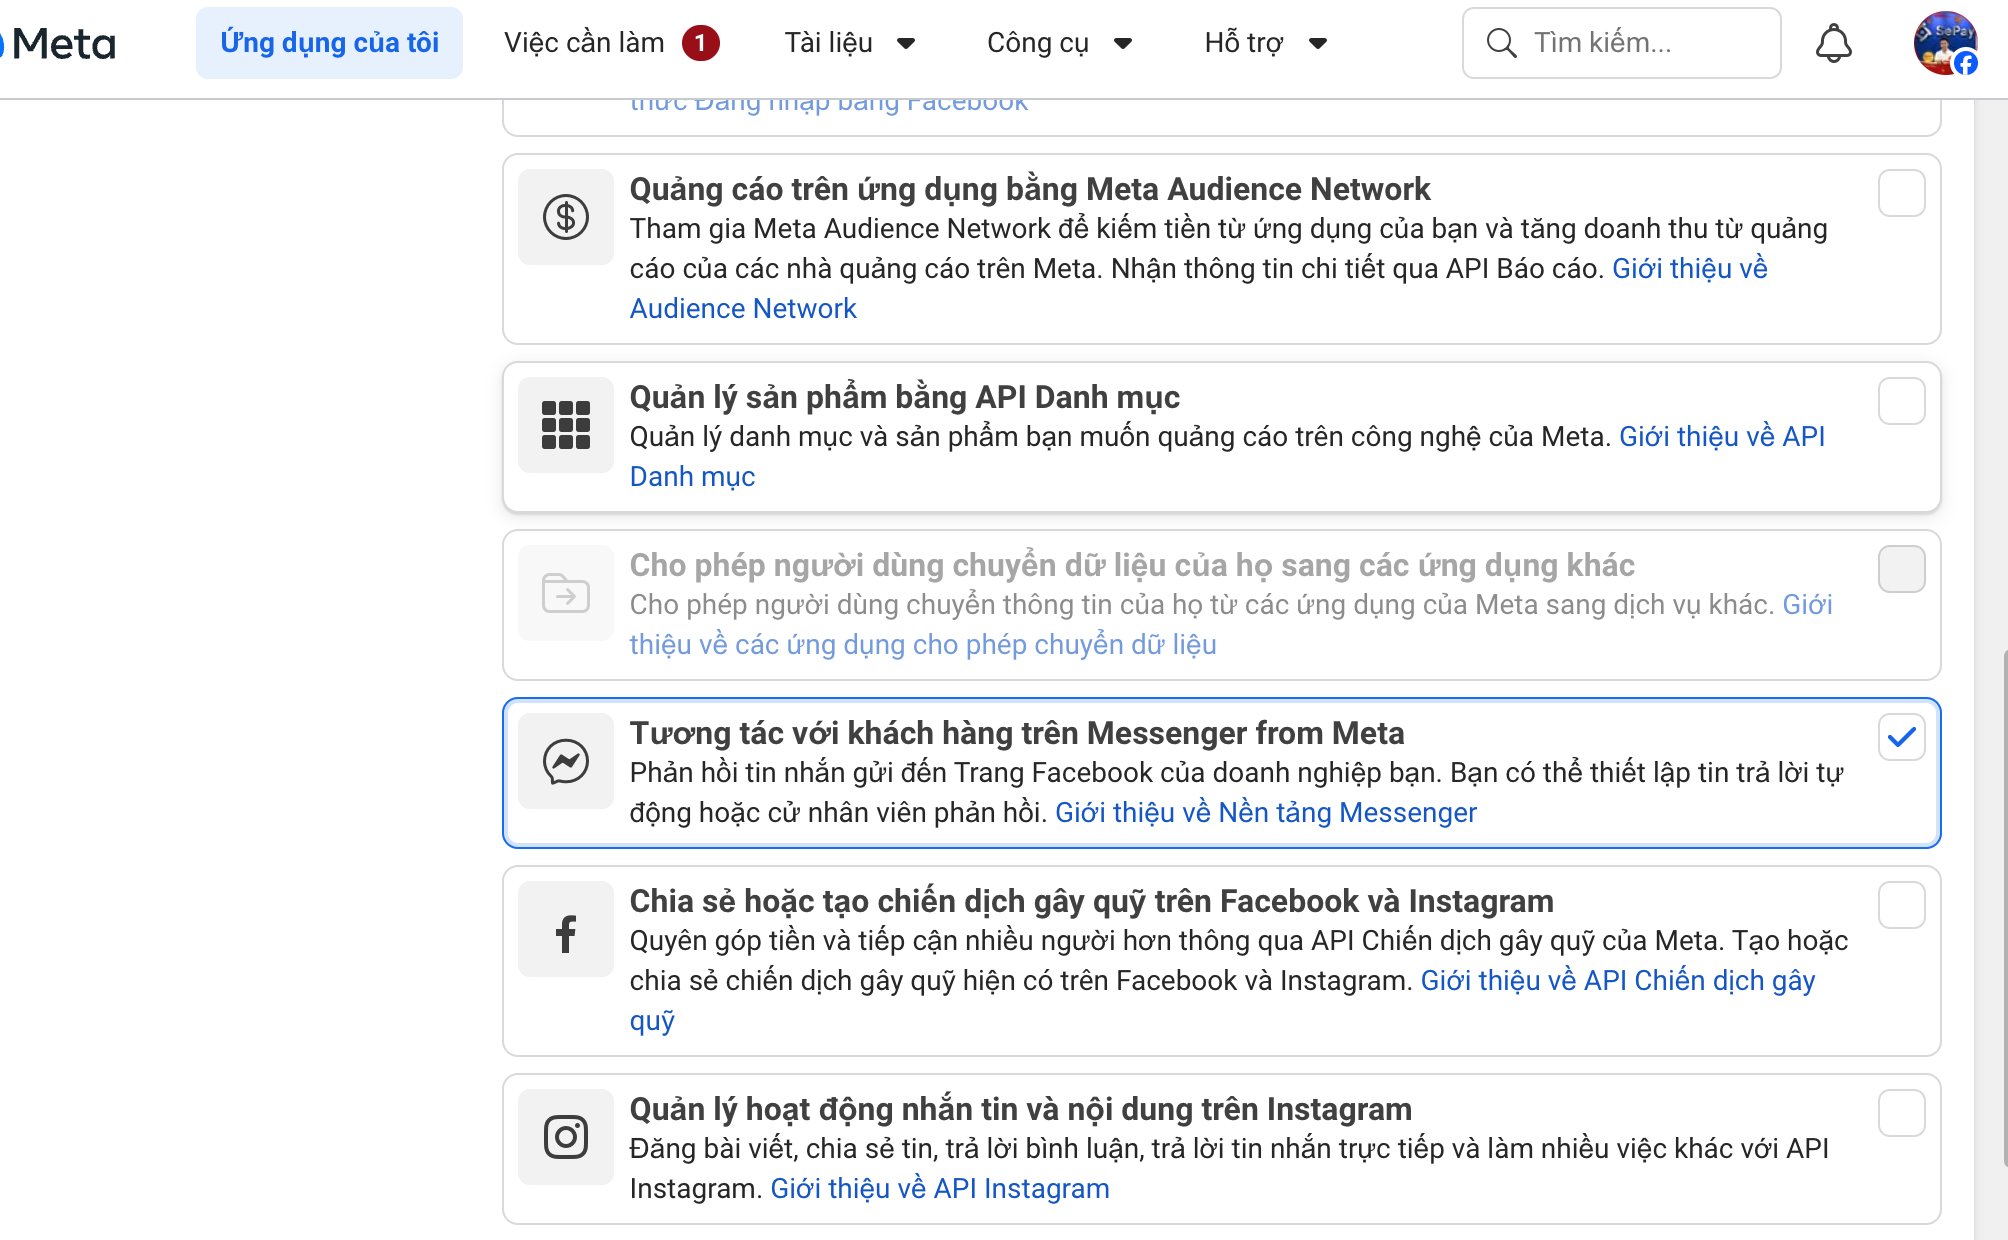Image resolution: width=2008 pixels, height=1240 pixels.
Task: Click the data transfer folder icon
Action: [565, 592]
